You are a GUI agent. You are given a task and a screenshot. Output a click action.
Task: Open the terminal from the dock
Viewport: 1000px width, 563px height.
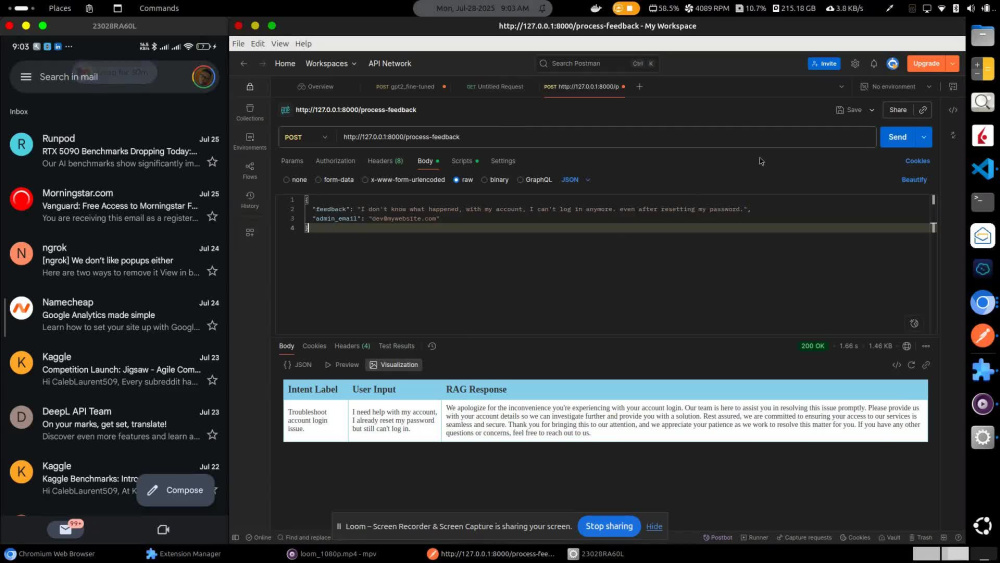point(982,201)
